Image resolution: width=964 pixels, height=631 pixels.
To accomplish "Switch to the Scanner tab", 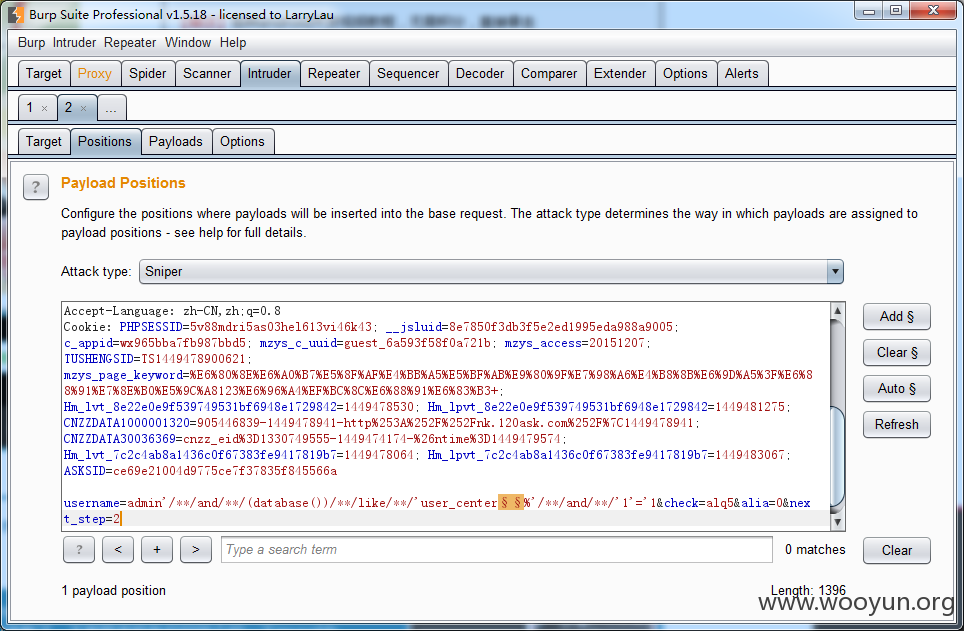I will point(207,74).
